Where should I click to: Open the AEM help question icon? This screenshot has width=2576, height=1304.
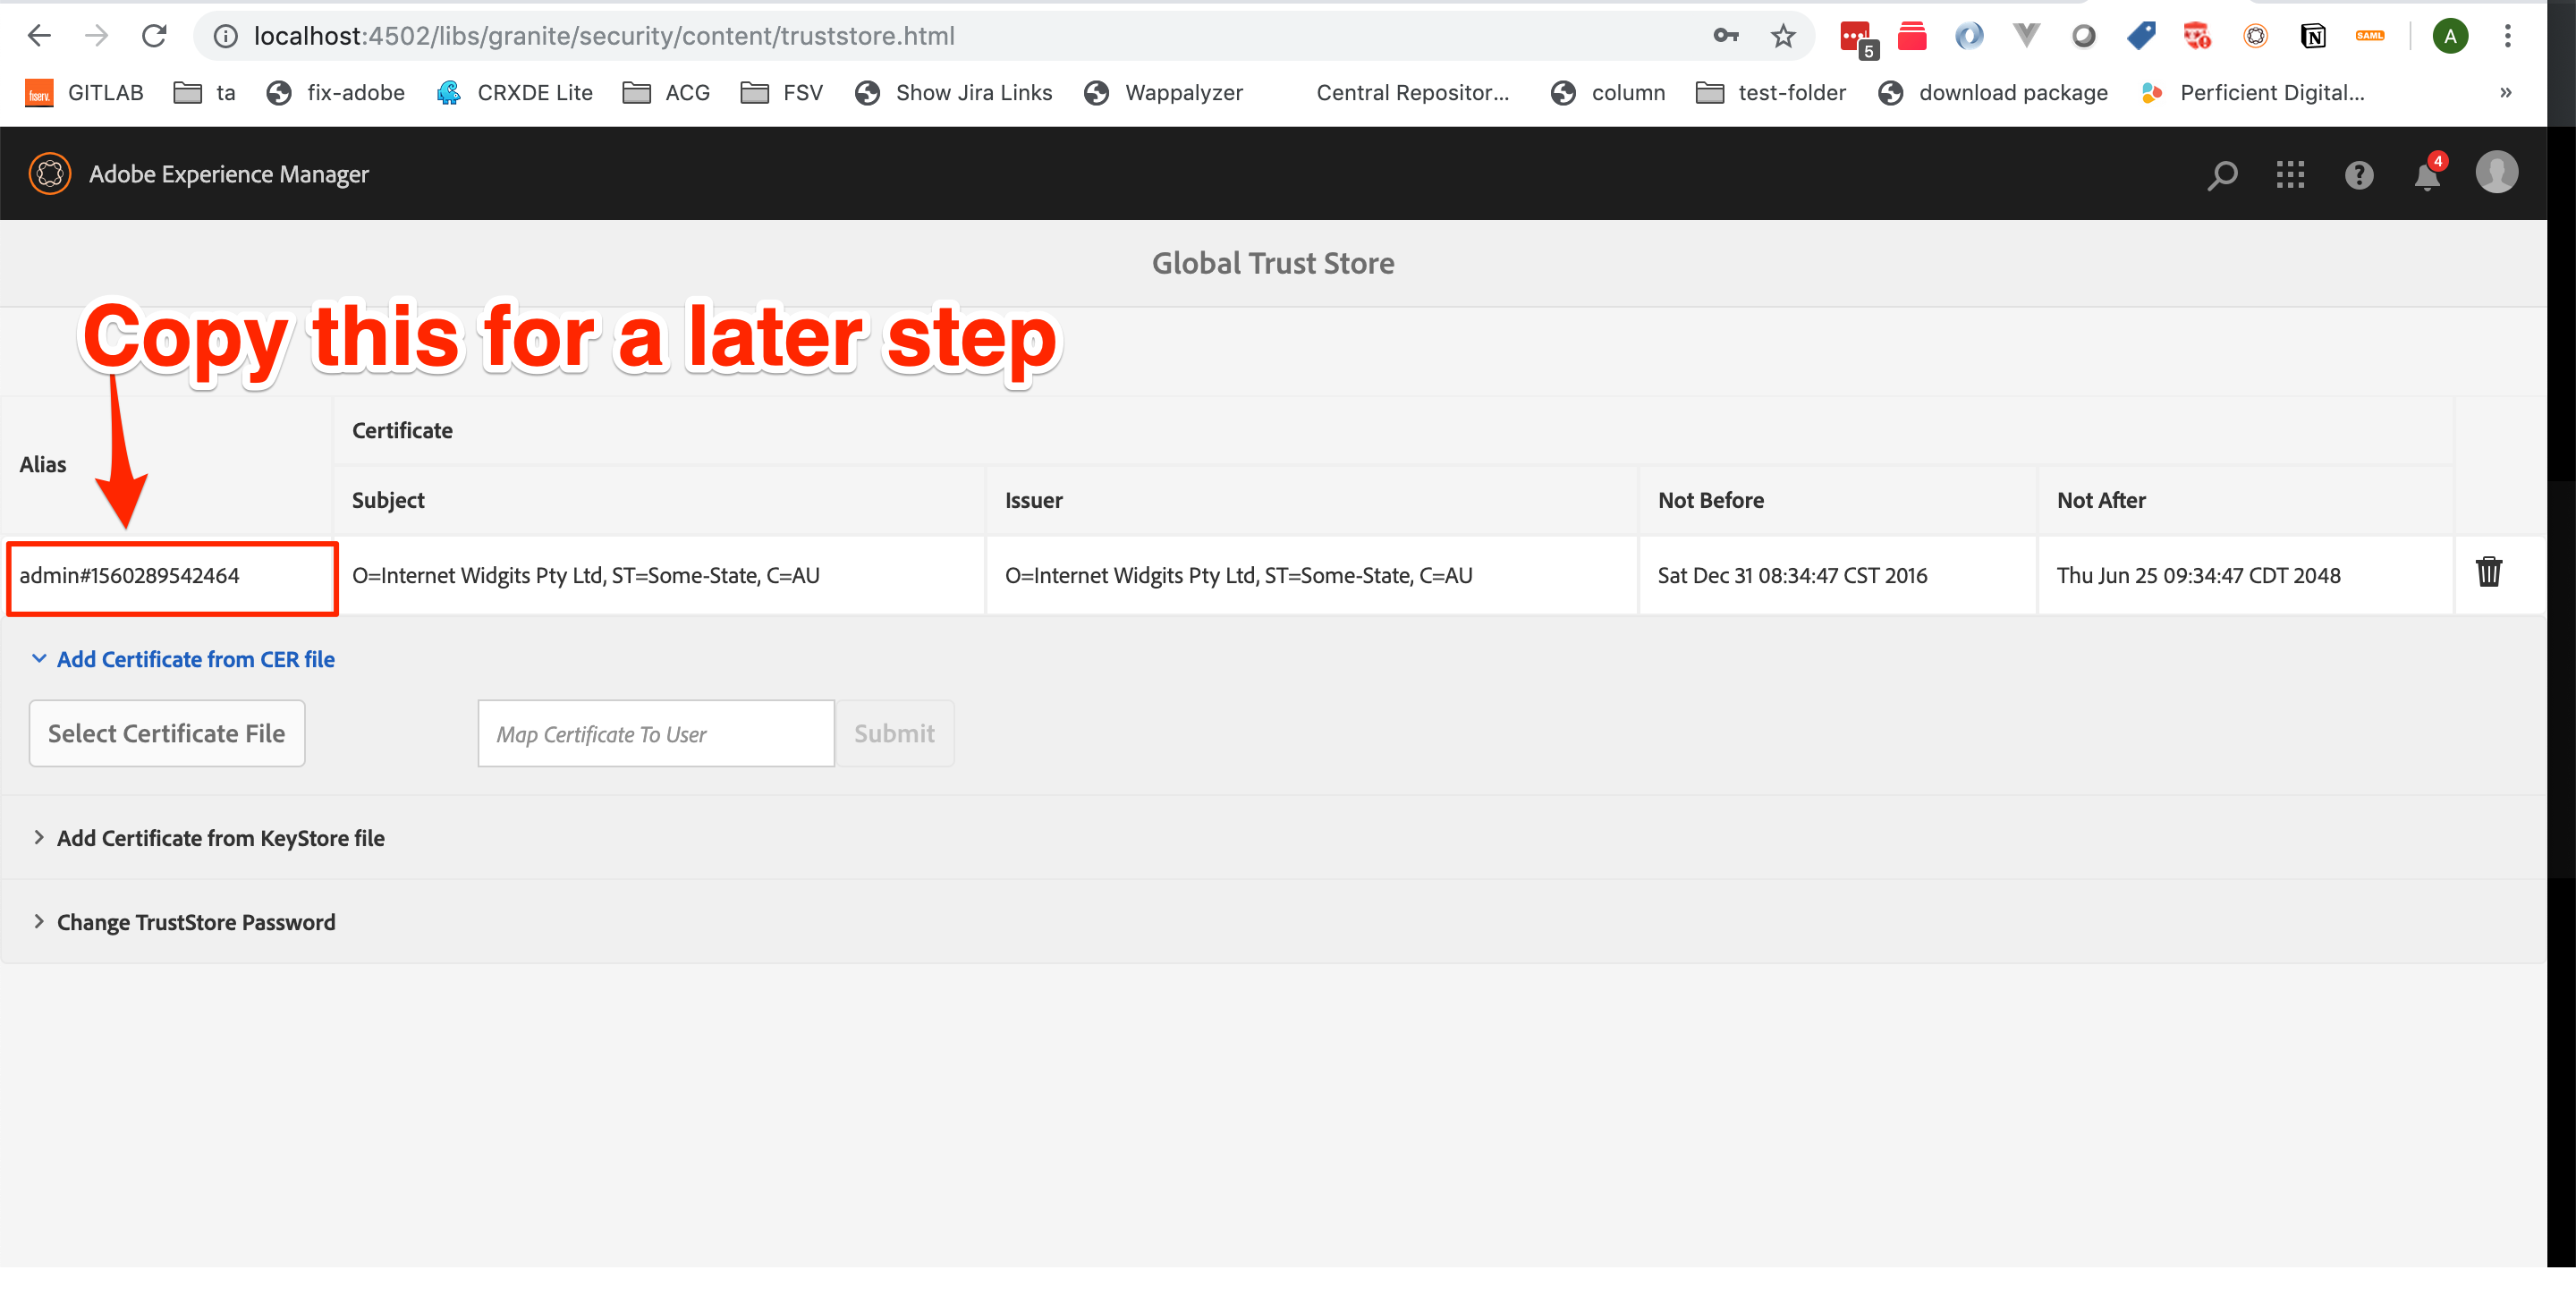pos(2358,175)
